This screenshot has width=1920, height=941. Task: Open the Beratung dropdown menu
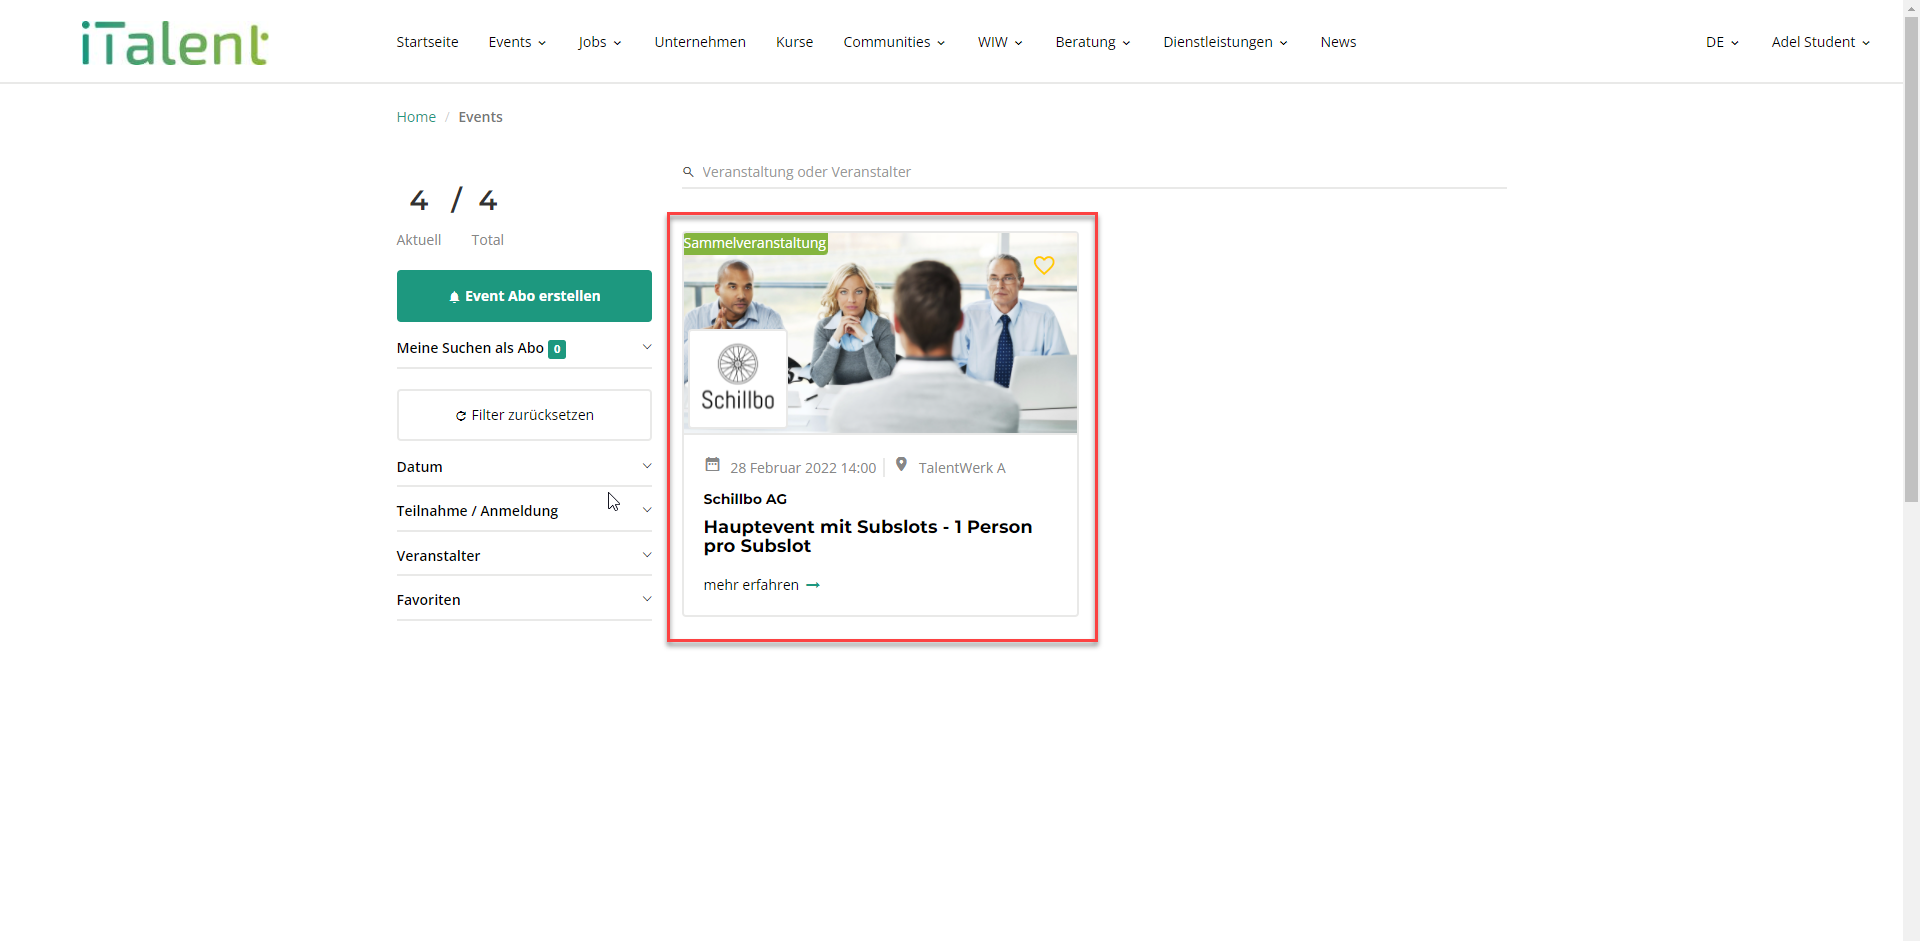click(x=1093, y=42)
